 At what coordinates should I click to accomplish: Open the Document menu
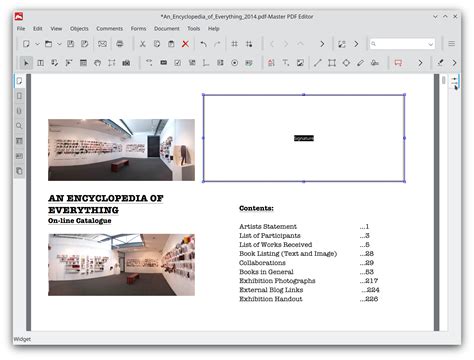pyautogui.click(x=167, y=29)
